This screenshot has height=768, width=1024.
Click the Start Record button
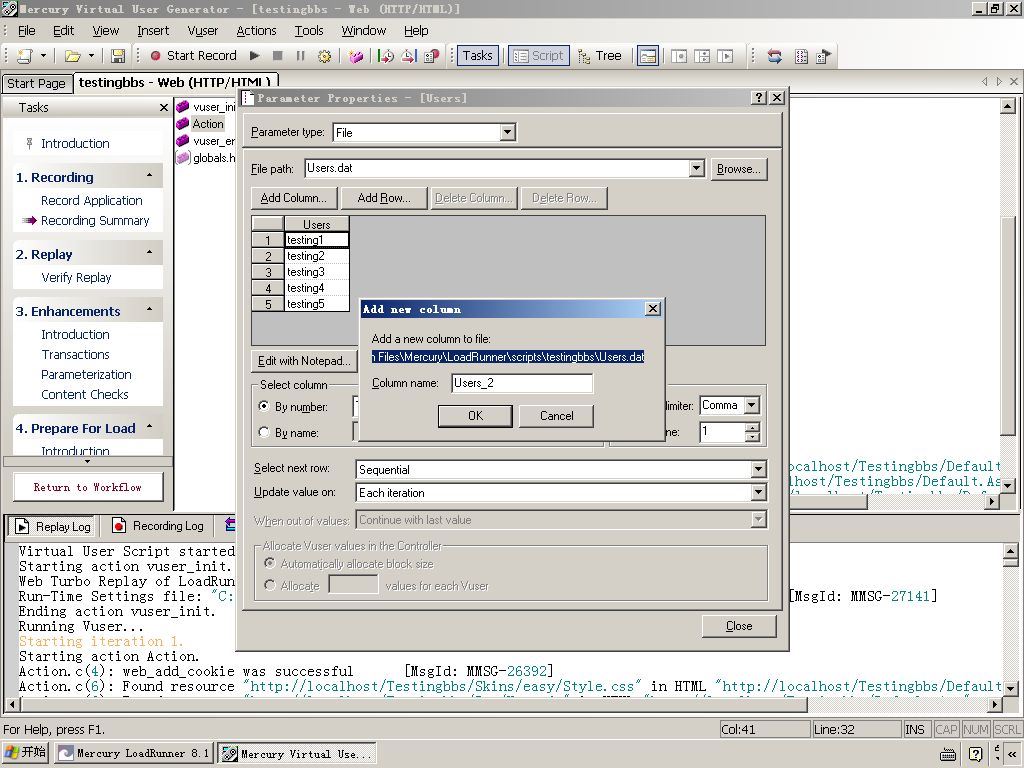point(193,56)
